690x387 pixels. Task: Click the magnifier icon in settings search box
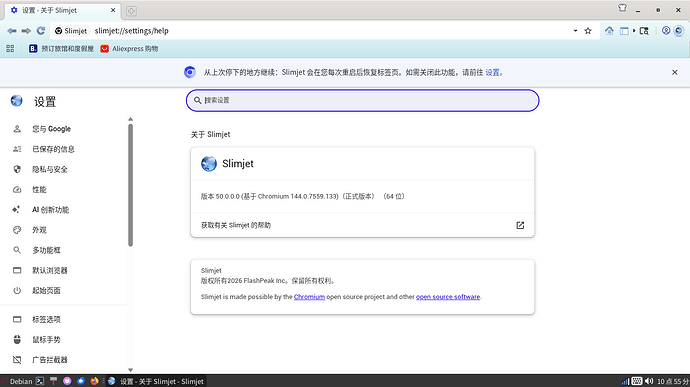(198, 100)
